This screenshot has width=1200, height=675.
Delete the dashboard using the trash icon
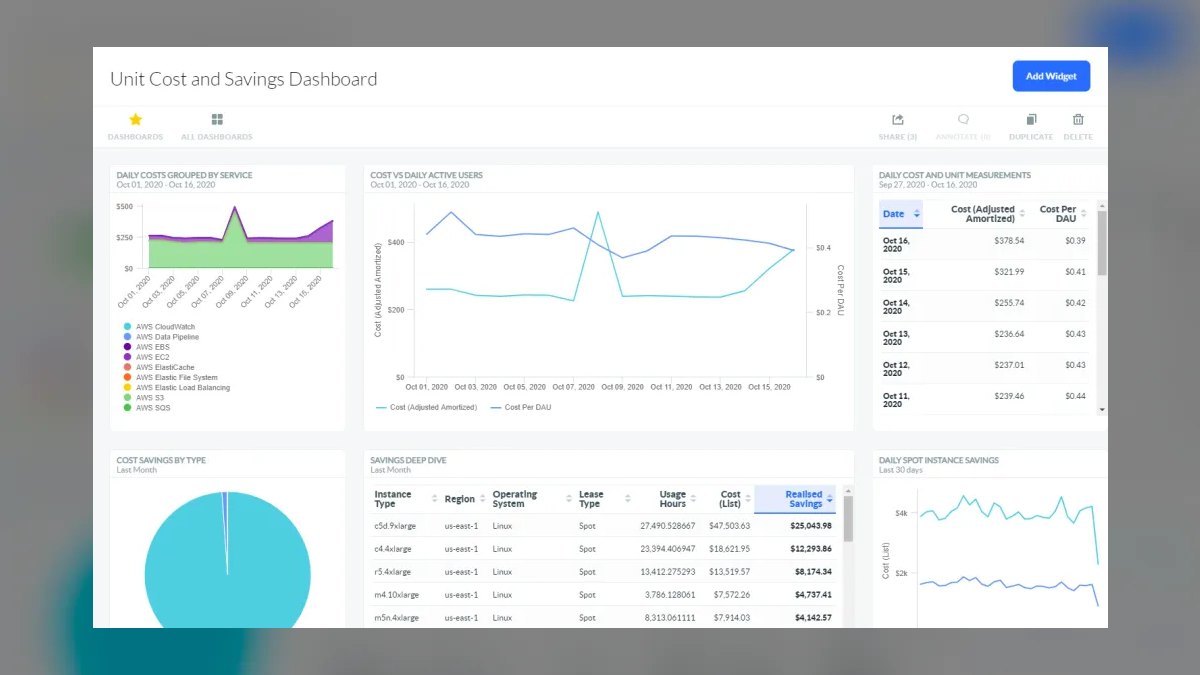[x=1078, y=119]
